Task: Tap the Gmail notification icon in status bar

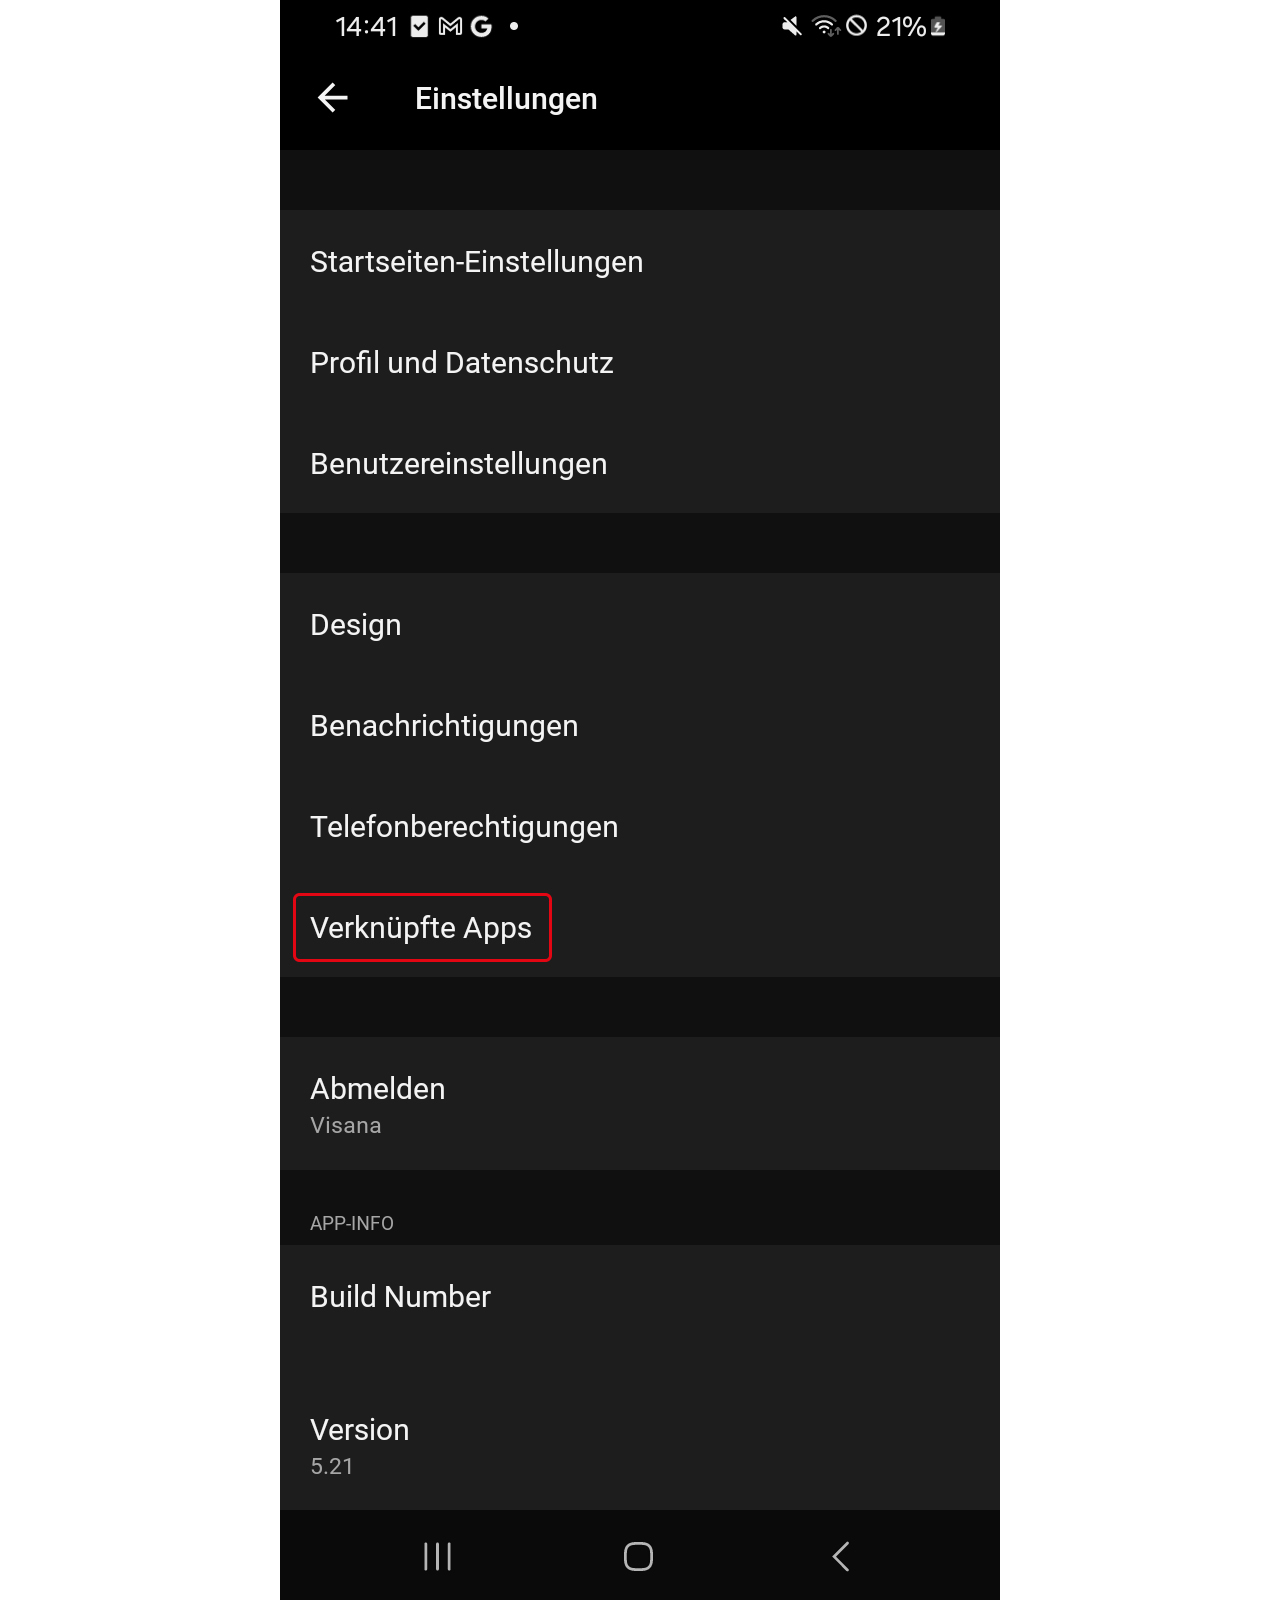Action: [451, 27]
